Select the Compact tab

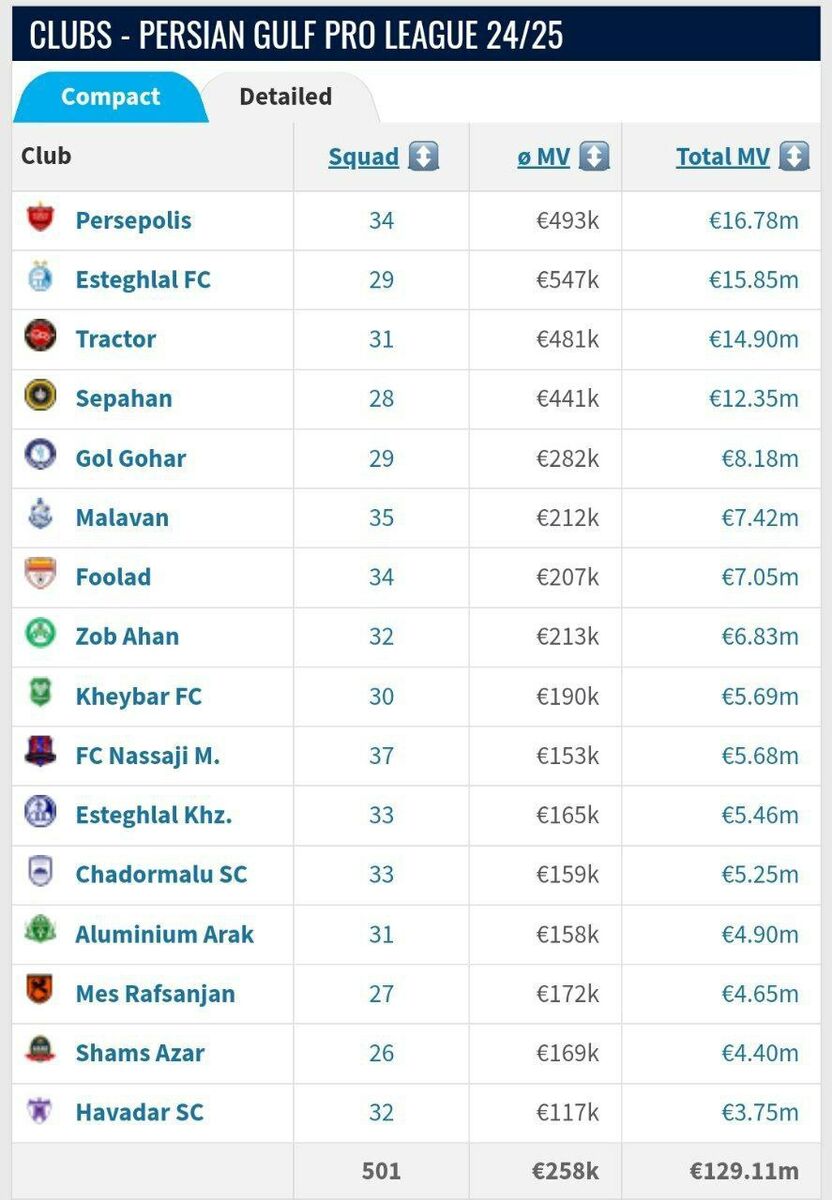tap(111, 96)
